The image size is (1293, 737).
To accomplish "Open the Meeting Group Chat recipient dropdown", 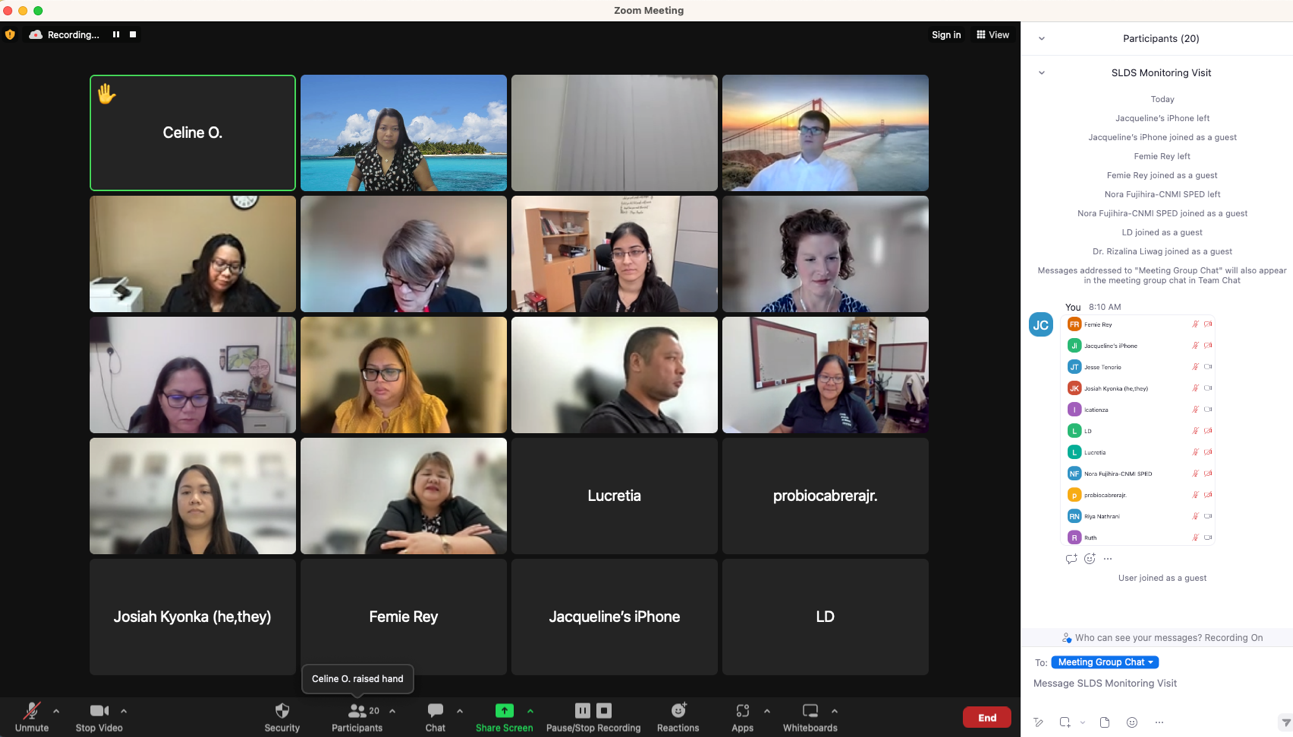I will click(x=1105, y=662).
